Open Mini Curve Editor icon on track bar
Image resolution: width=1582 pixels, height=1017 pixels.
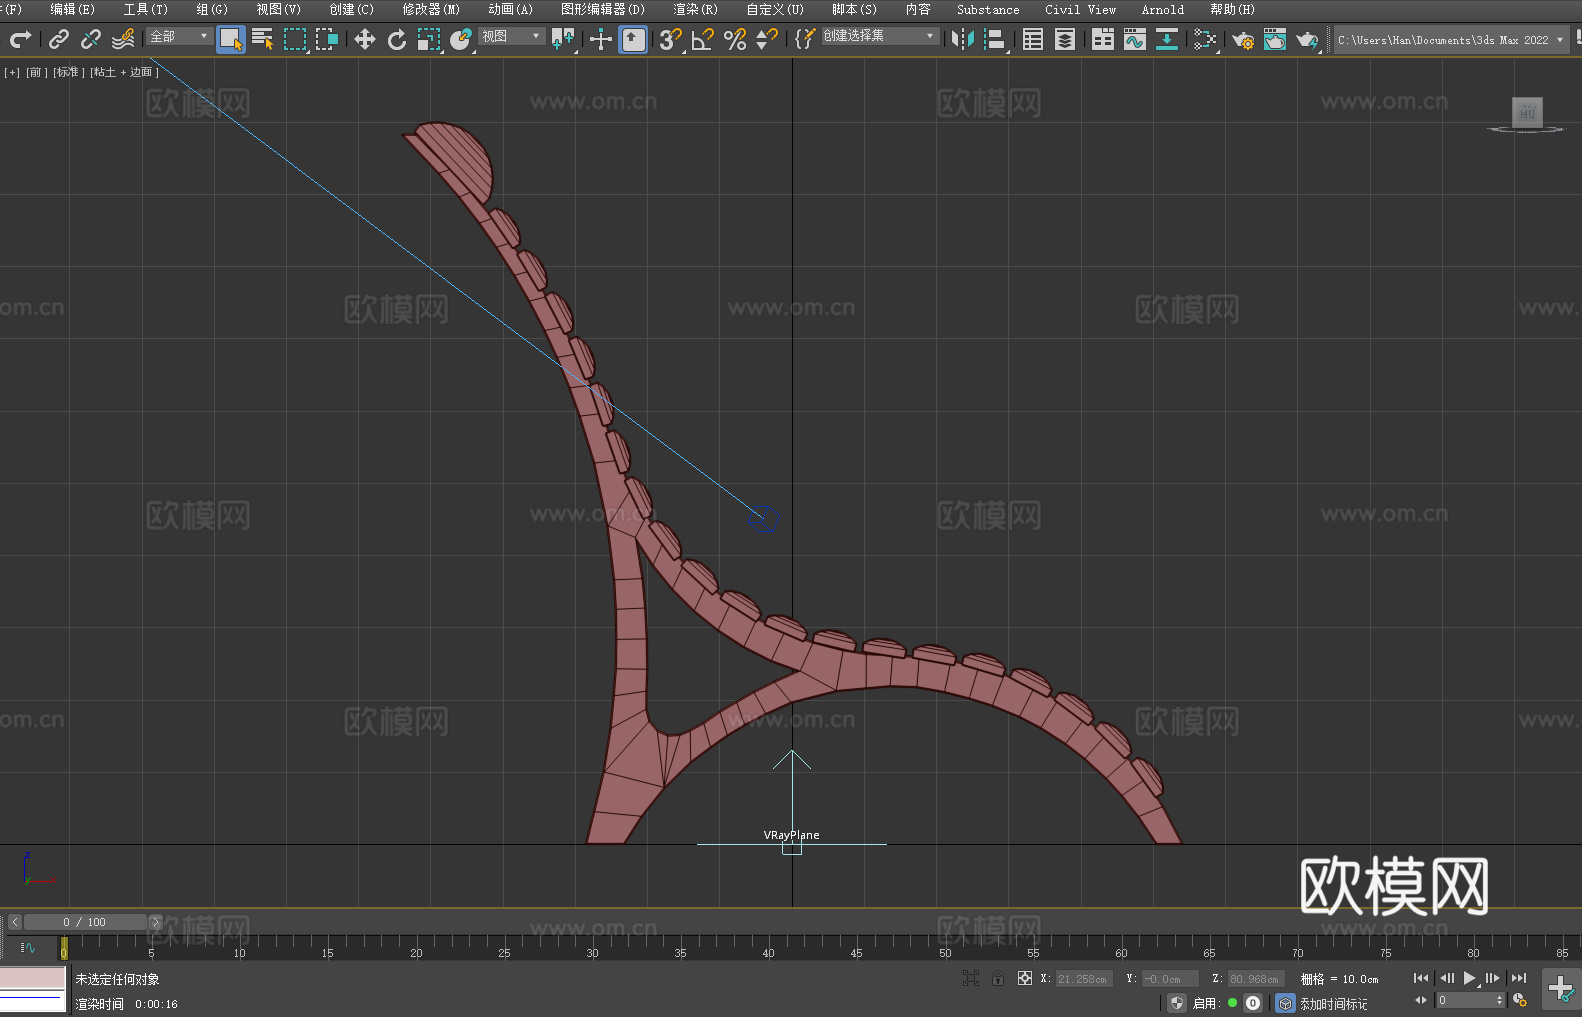pyautogui.click(x=28, y=947)
